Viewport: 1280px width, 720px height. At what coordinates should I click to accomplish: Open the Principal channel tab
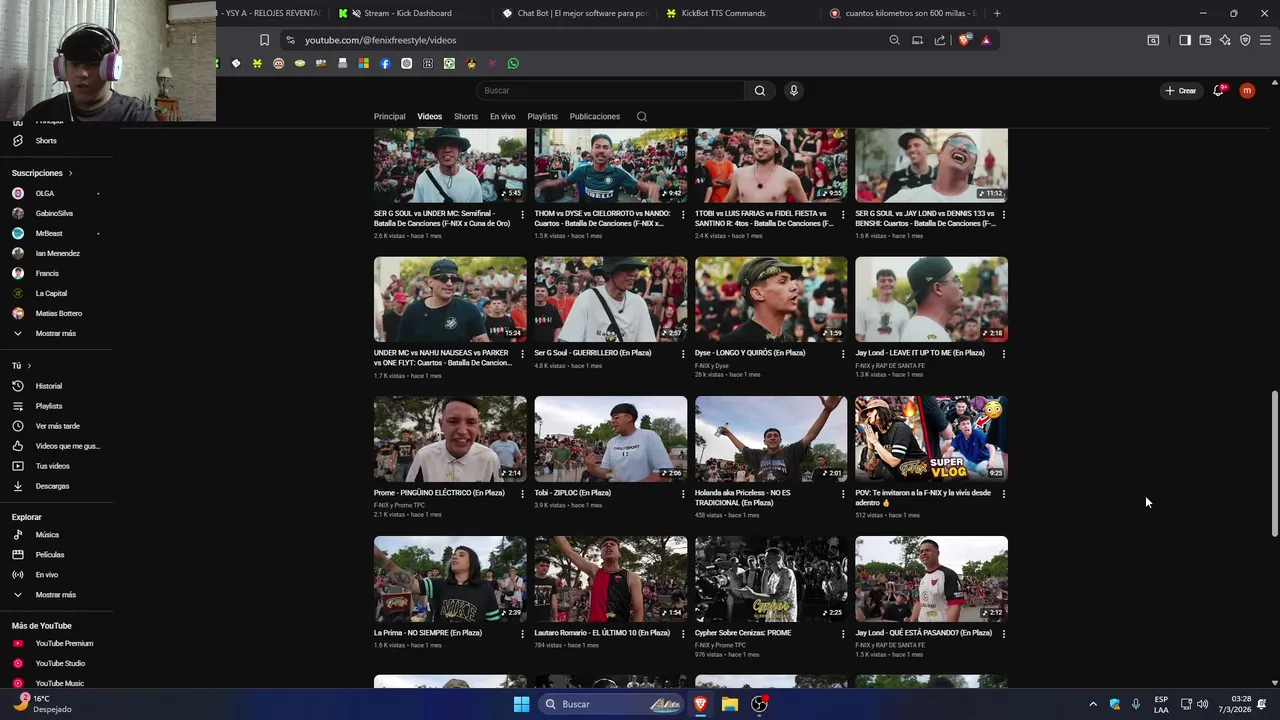(x=390, y=117)
